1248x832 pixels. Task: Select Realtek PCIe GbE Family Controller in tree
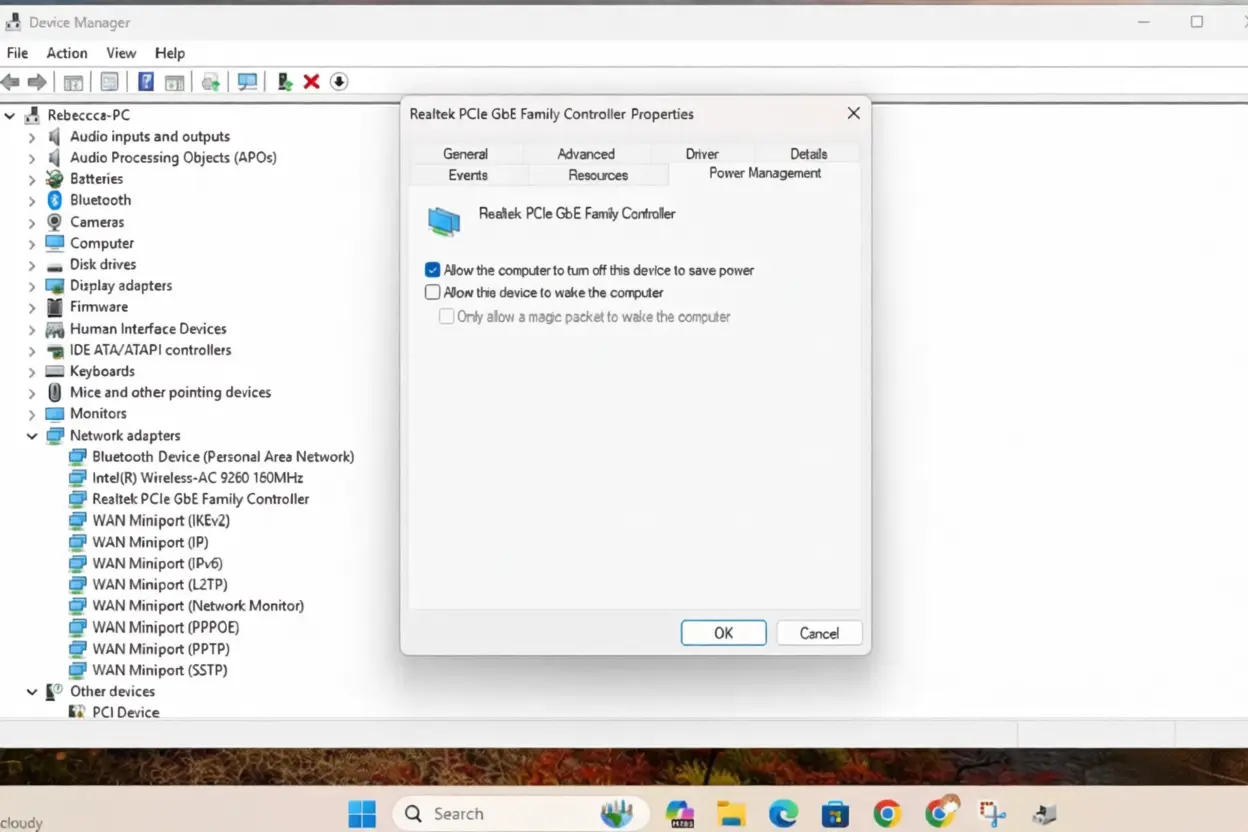pyautogui.click(x=200, y=499)
